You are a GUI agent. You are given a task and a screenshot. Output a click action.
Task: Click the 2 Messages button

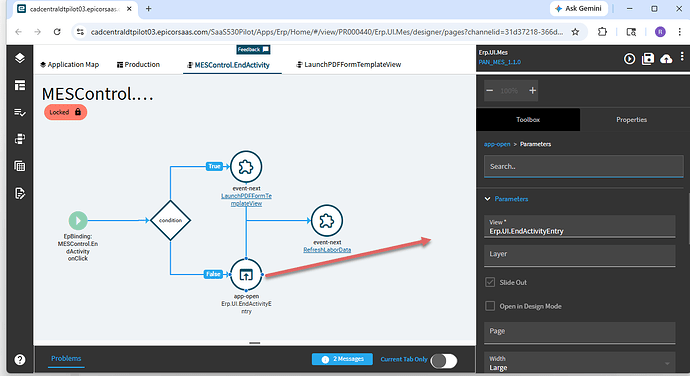point(342,359)
